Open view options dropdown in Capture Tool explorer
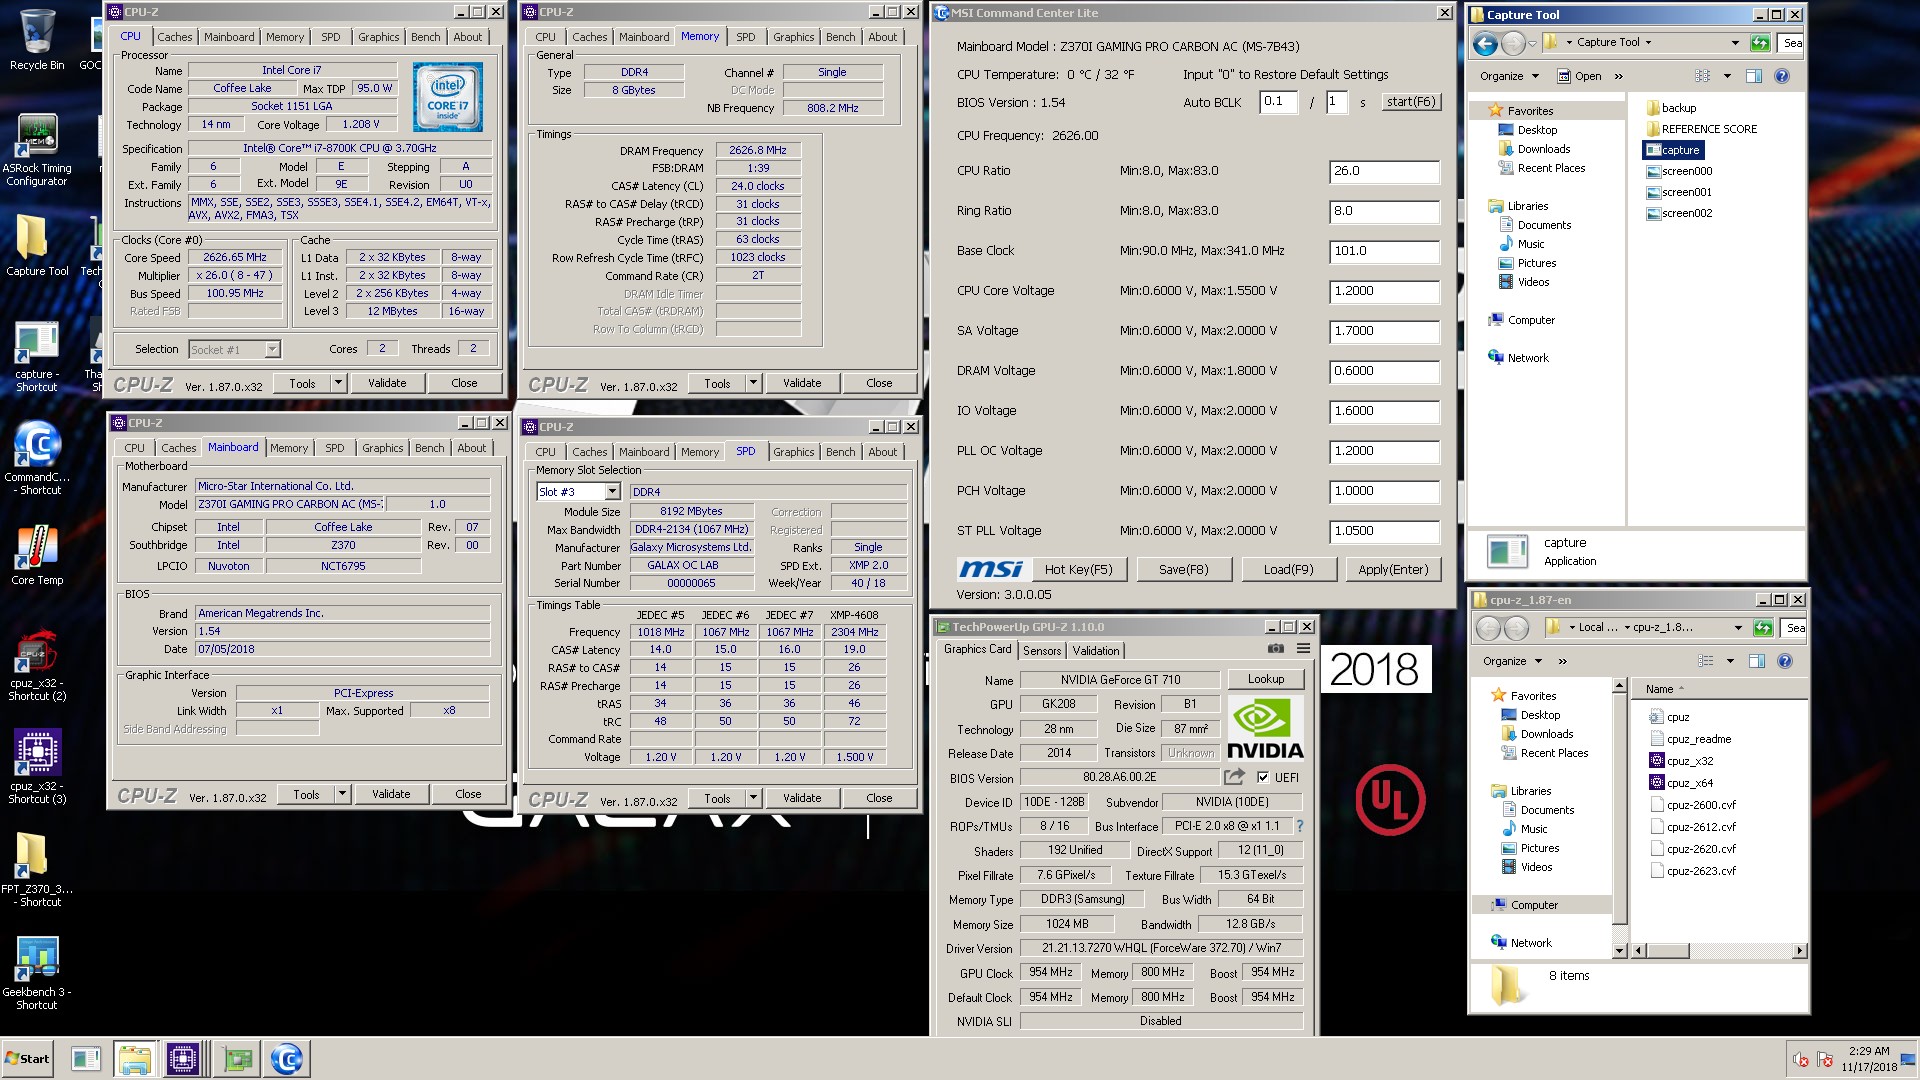Screen dimensions: 1920x1080 click(x=1727, y=76)
